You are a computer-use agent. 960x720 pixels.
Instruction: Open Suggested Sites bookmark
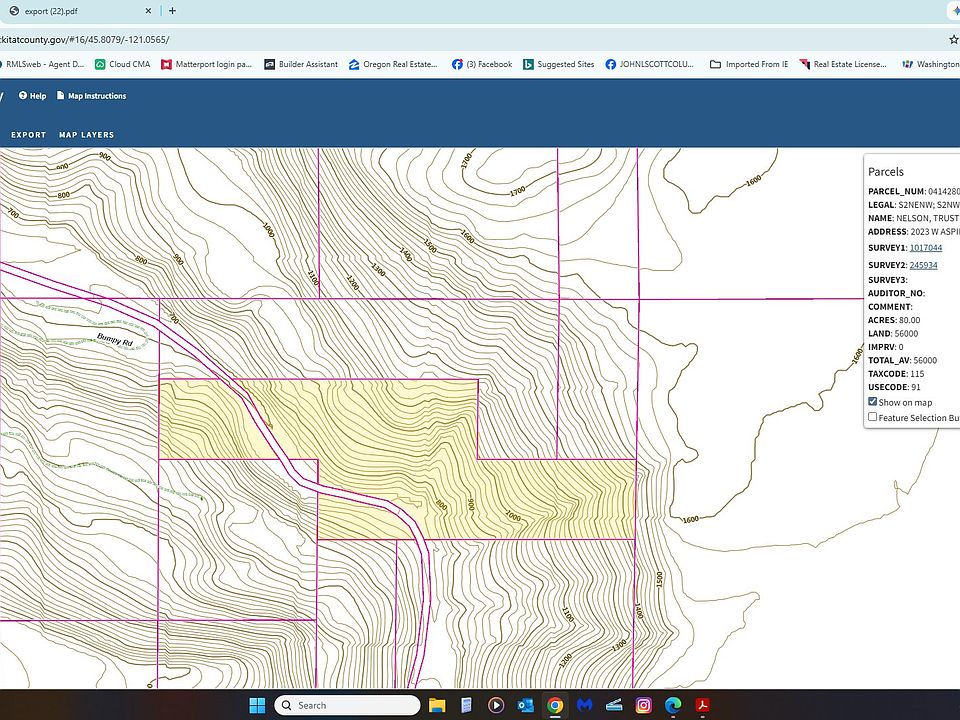tap(558, 64)
